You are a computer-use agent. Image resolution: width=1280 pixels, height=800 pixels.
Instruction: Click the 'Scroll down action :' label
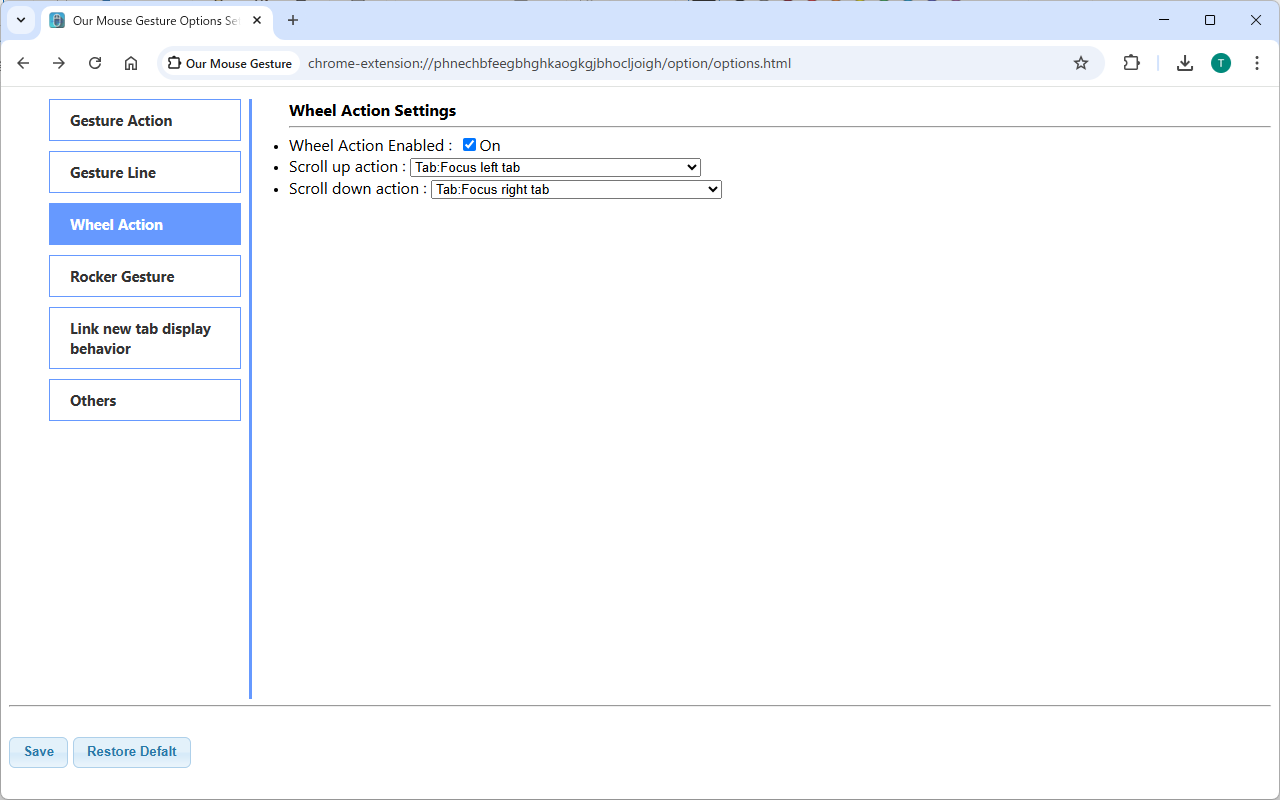pos(358,189)
